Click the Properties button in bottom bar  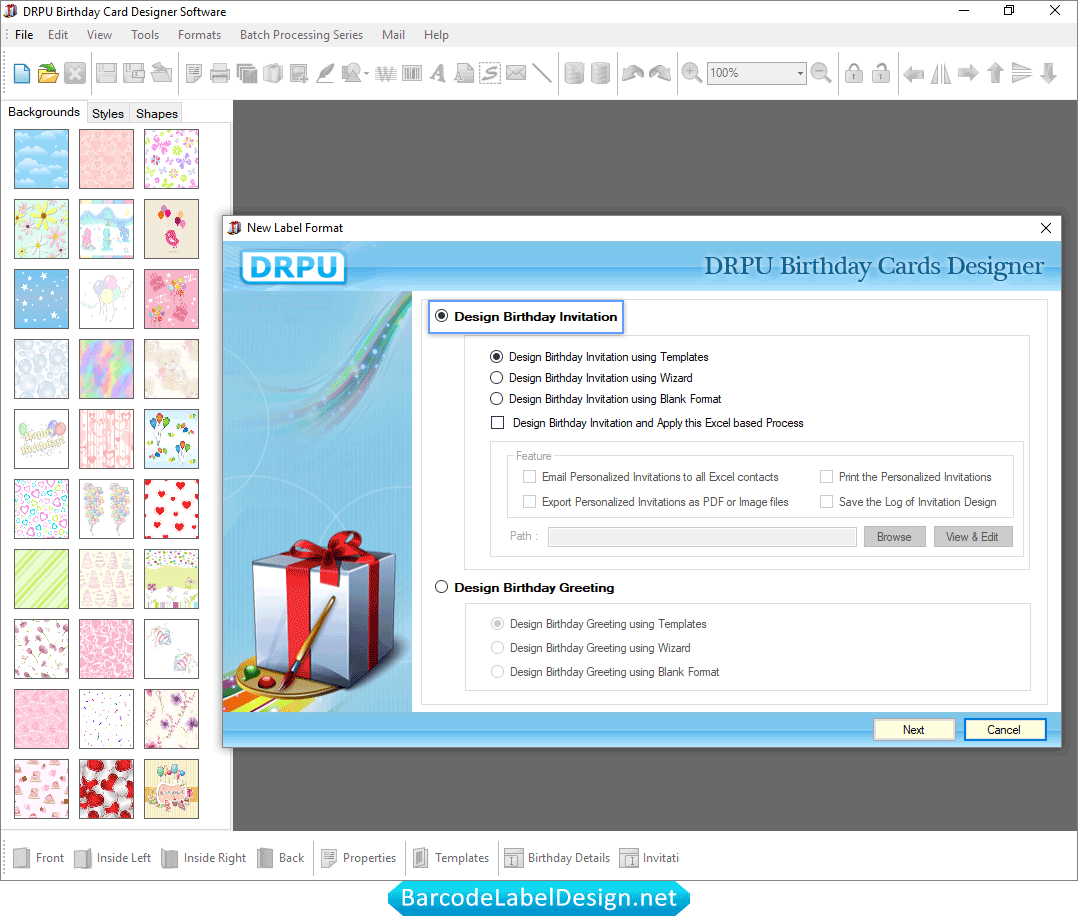(359, 858)
